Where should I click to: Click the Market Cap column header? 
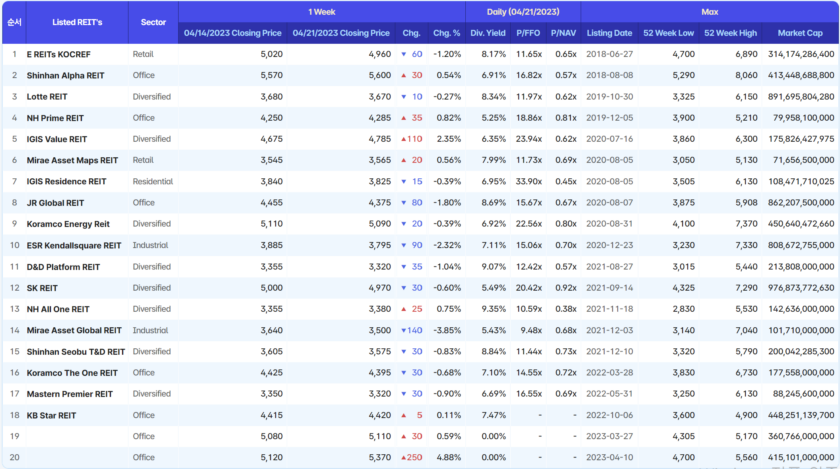(x=800, y=33)
